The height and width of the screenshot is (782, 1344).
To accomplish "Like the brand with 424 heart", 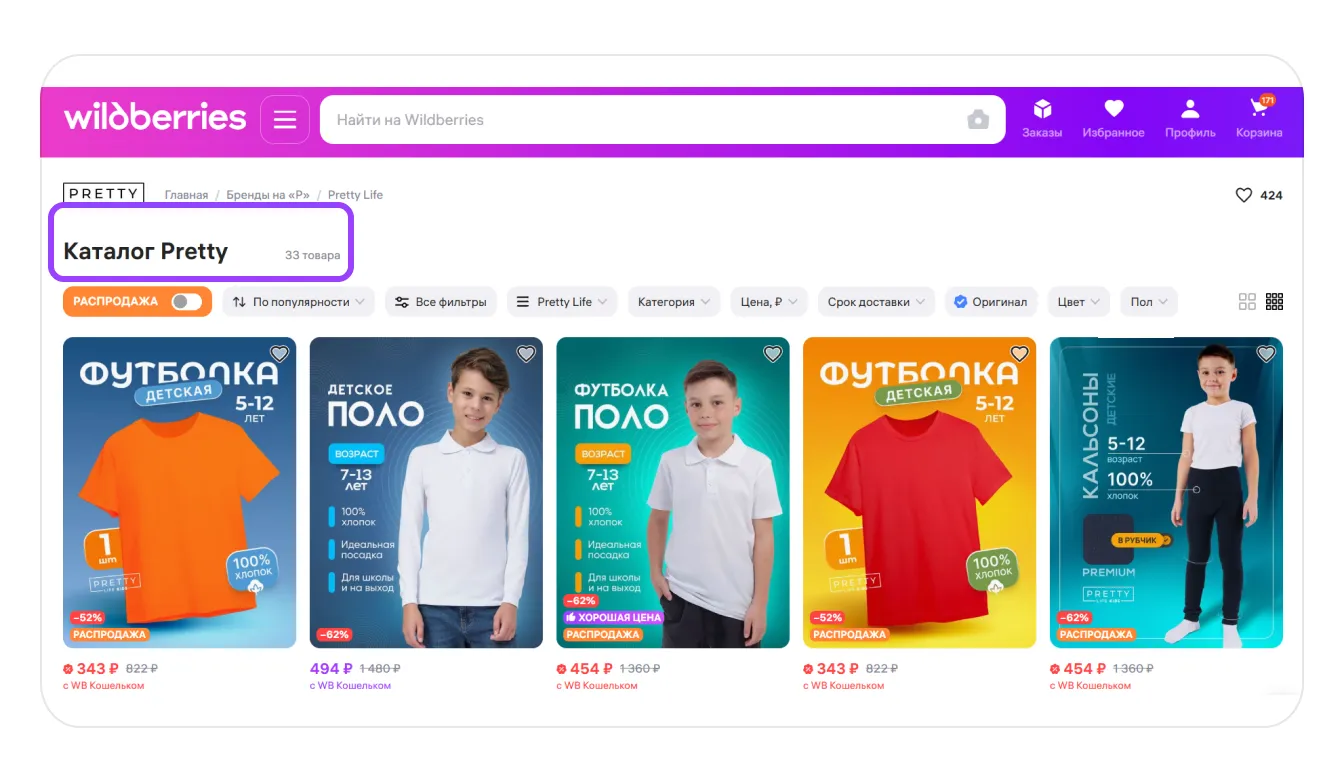I will click(x=1244, y=196).
